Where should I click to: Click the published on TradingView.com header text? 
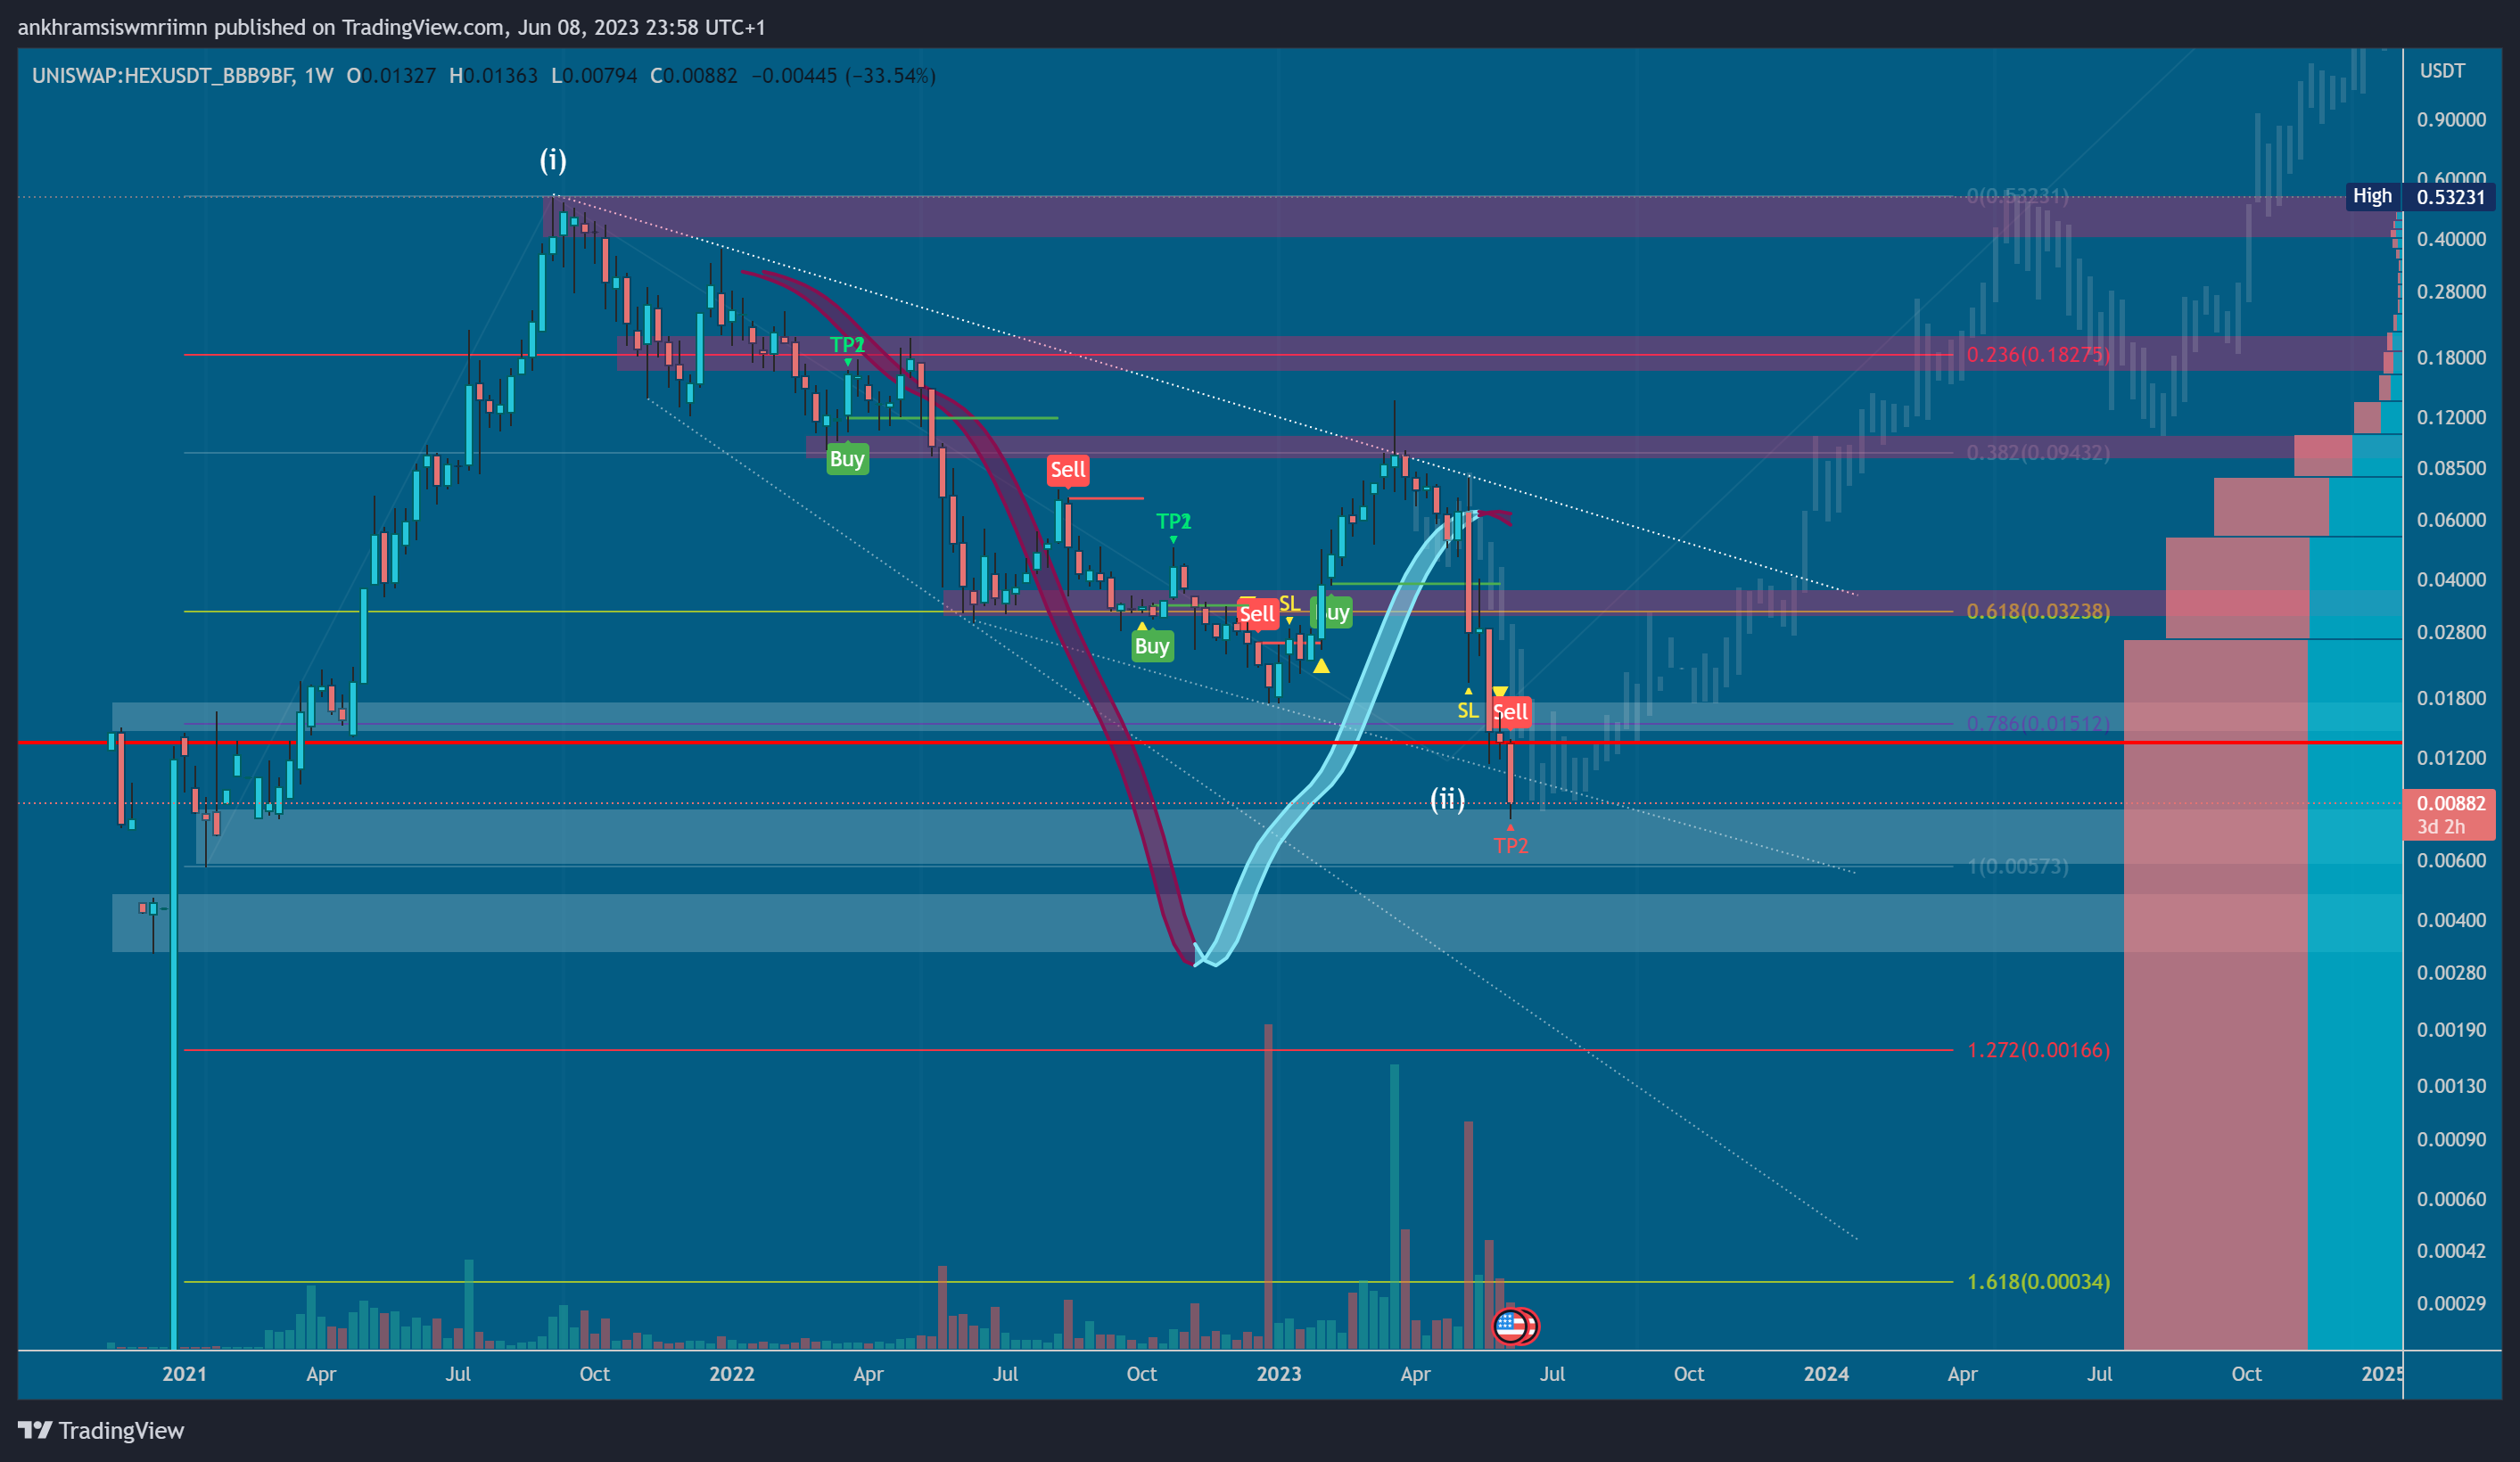point(359,27)
